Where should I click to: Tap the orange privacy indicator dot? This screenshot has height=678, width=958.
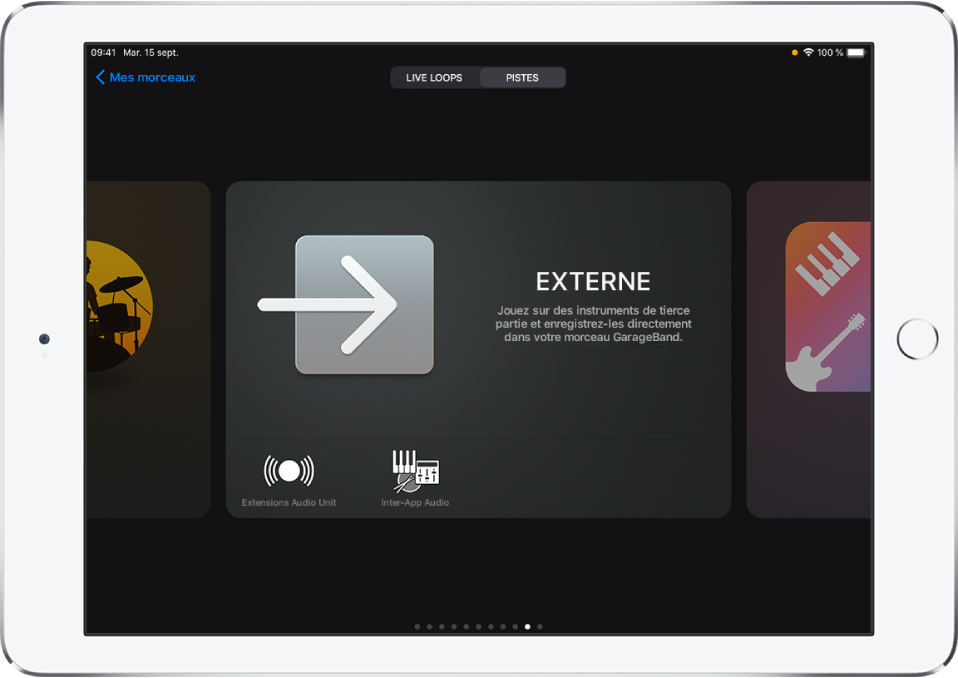pos(793,51)
